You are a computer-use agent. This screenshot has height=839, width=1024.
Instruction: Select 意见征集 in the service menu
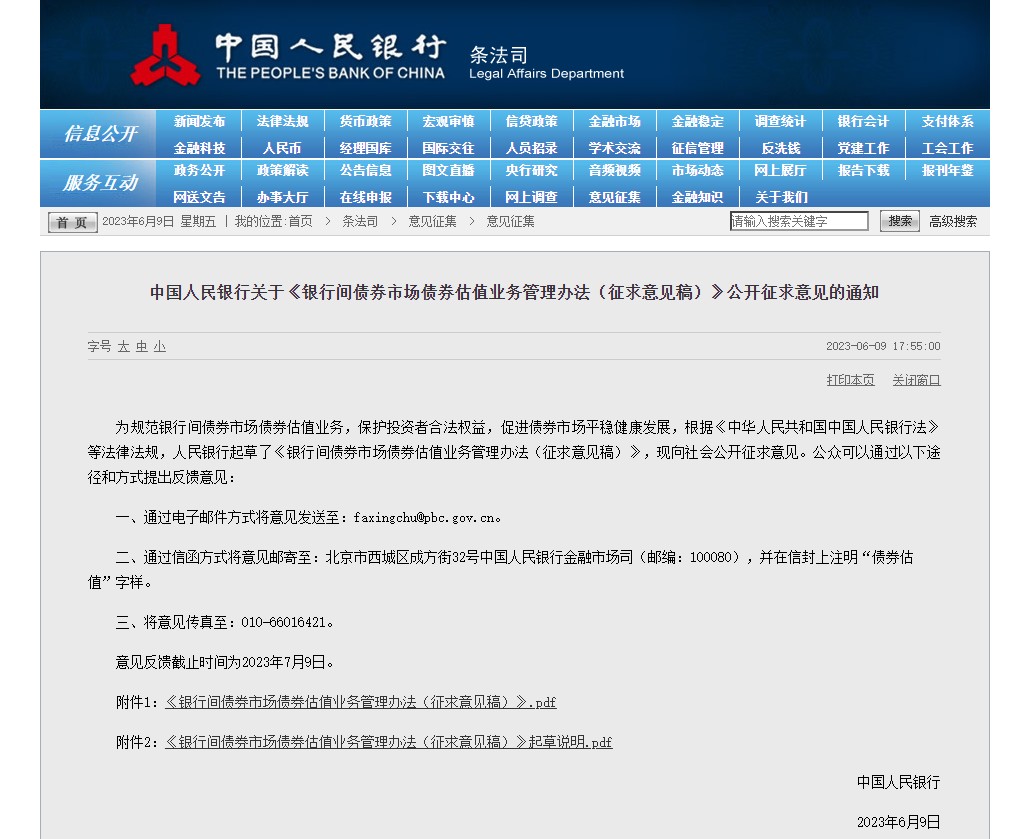pos(615,197)
